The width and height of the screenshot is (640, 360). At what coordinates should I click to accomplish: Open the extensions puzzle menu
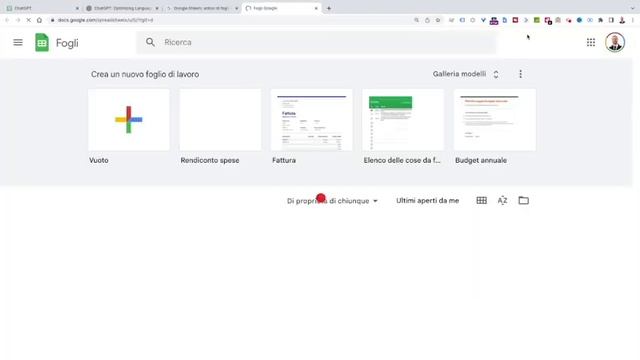(x=600, y=20)
